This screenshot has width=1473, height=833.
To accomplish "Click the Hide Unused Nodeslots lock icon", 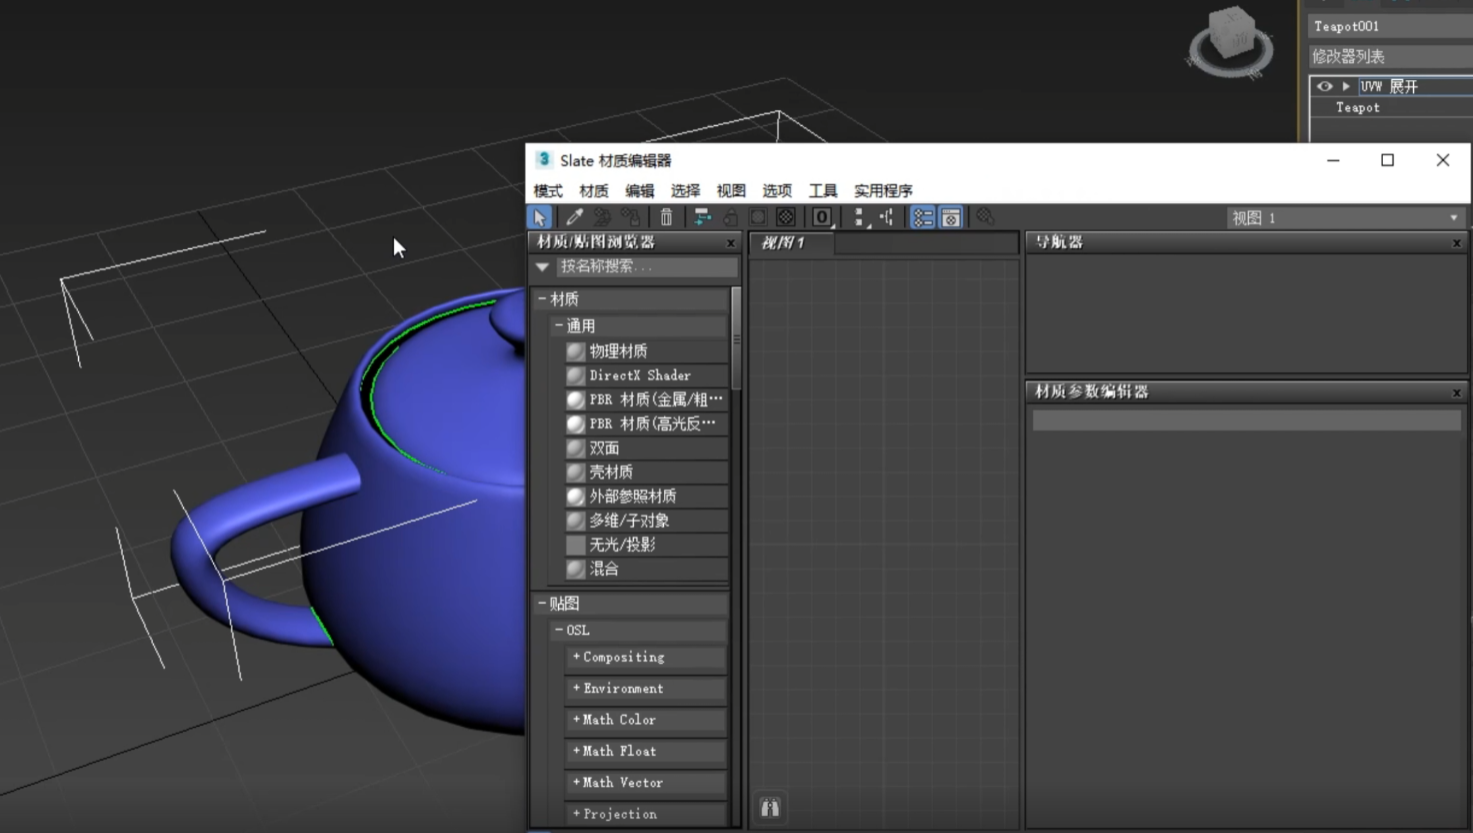I will [x=730, y=217].
